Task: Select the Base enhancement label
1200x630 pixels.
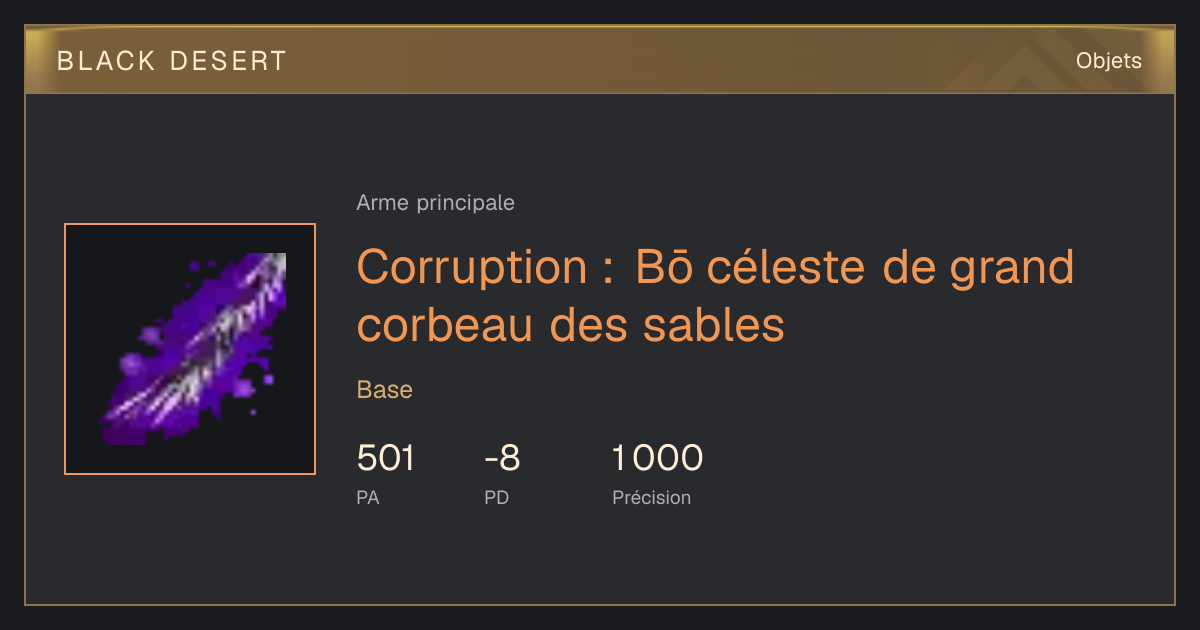Action: [x=384, y=390]
